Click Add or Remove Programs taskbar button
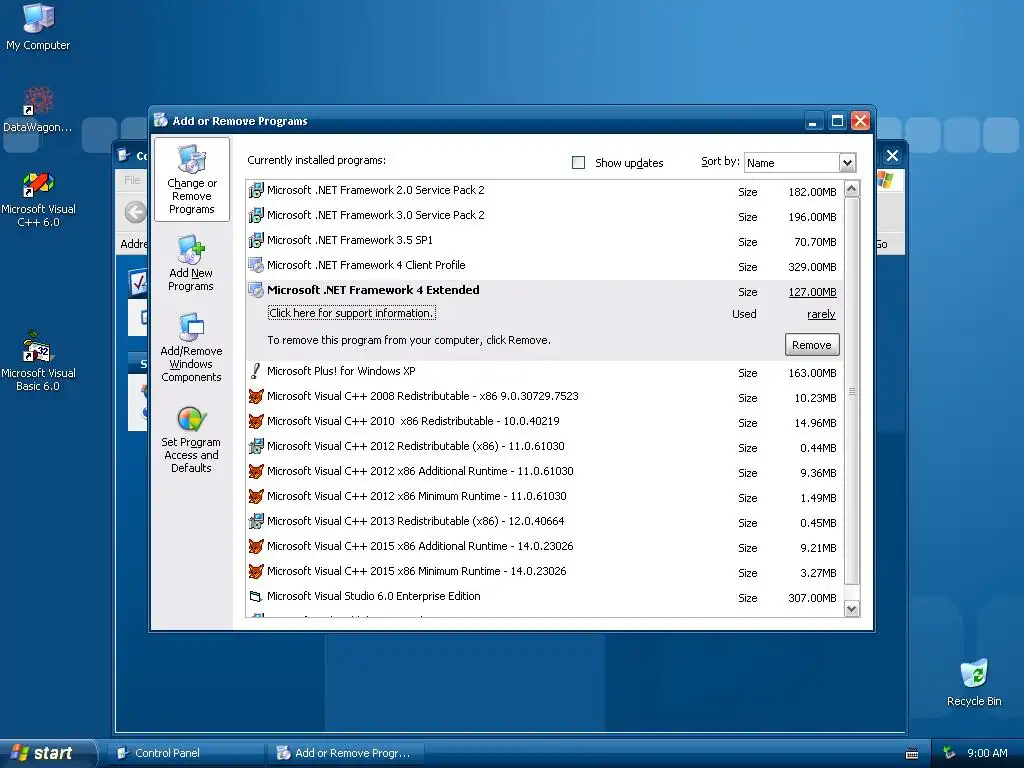 coord(346,753)
